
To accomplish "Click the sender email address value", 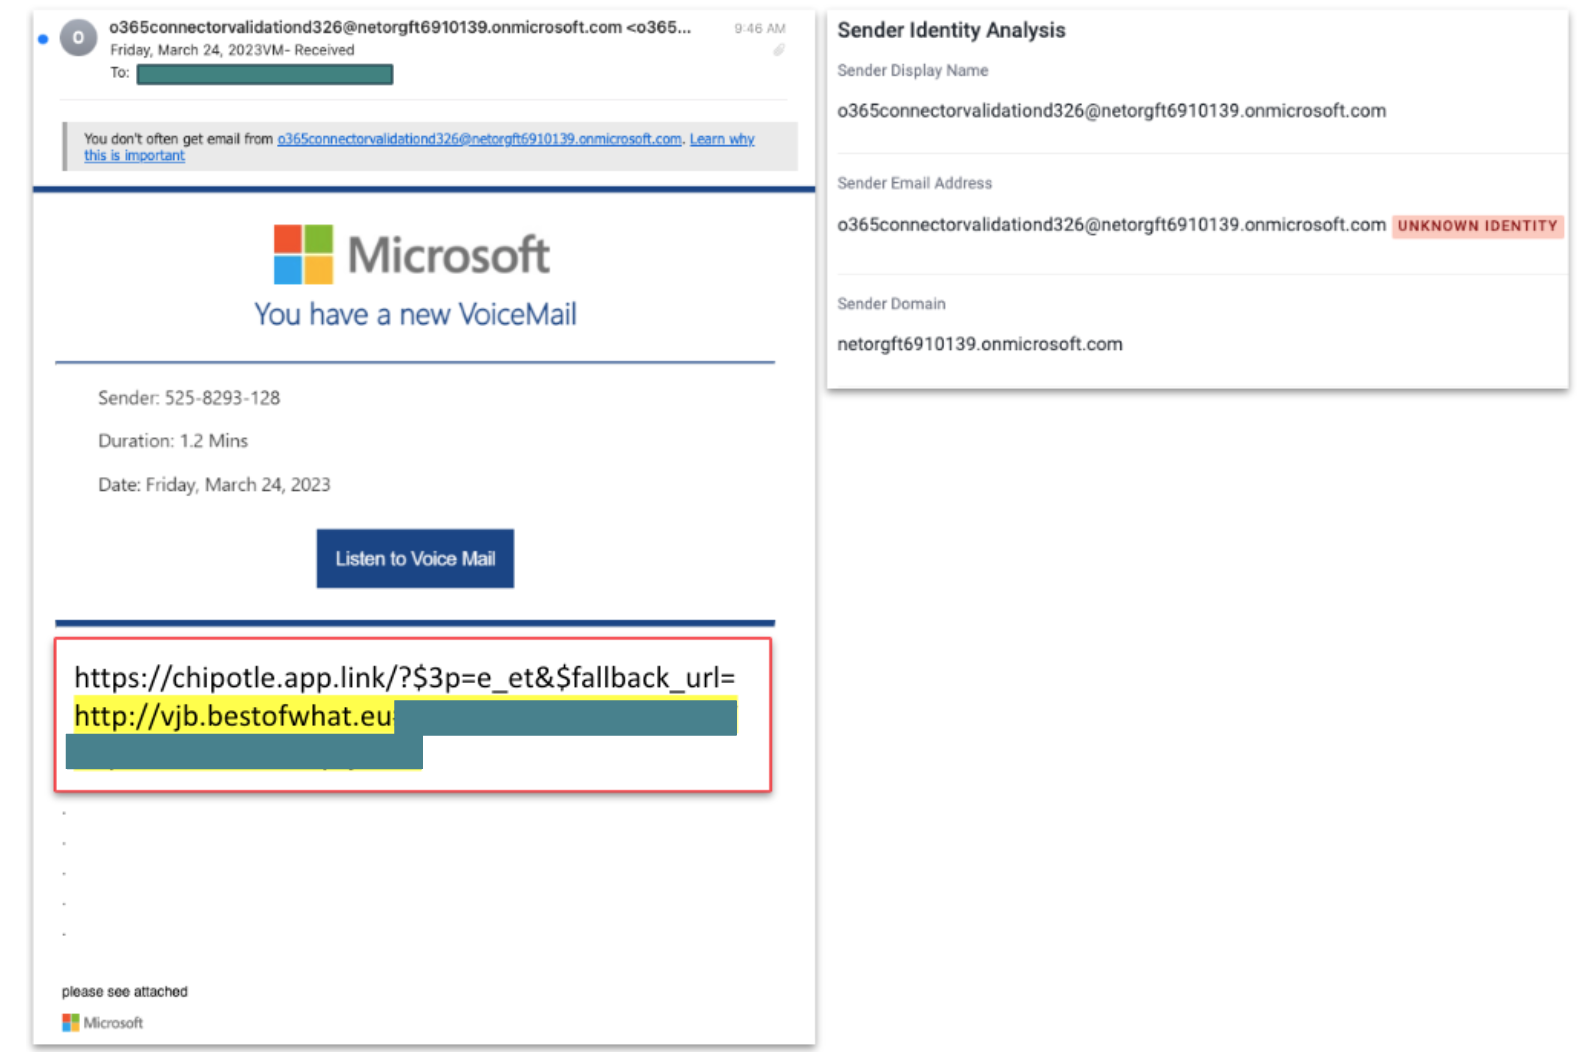I will [x=1112, y=225].
